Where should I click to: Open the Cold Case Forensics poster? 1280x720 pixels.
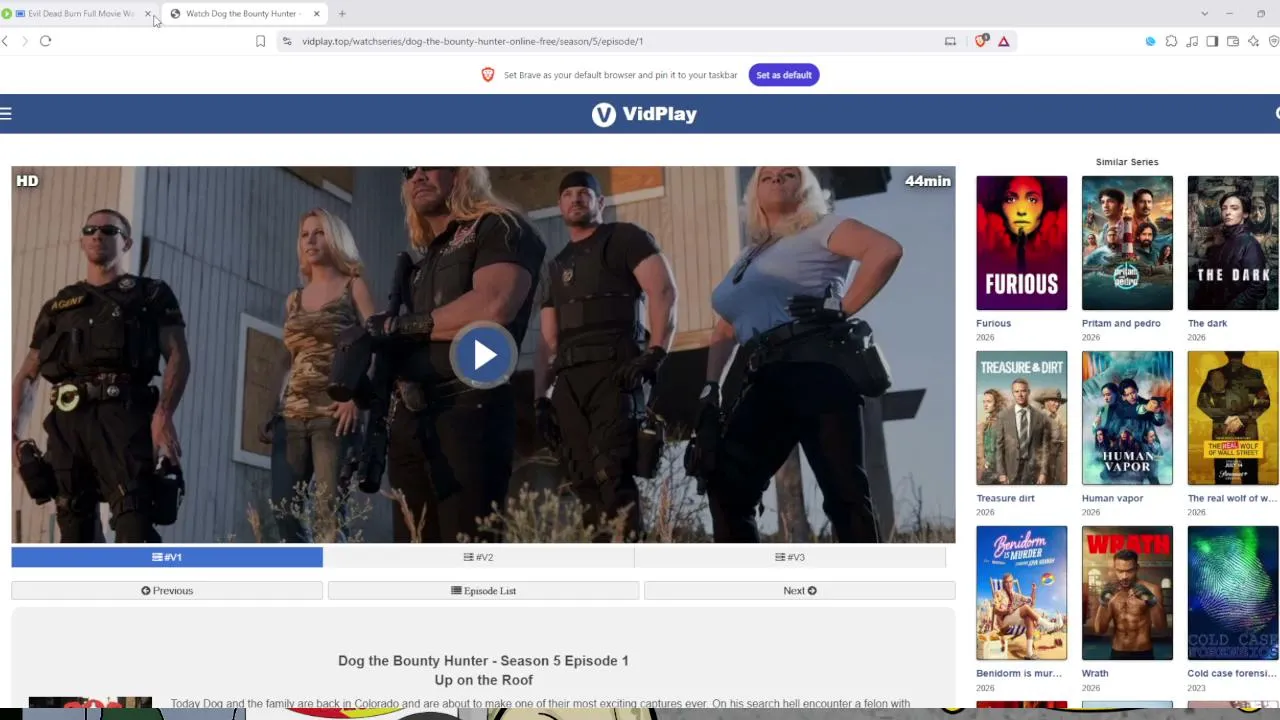click(x=1232, y=593)
